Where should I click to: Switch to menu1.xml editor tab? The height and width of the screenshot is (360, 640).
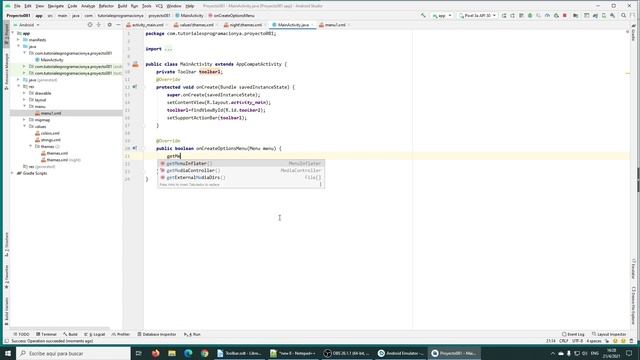click(x=335, y=25)
